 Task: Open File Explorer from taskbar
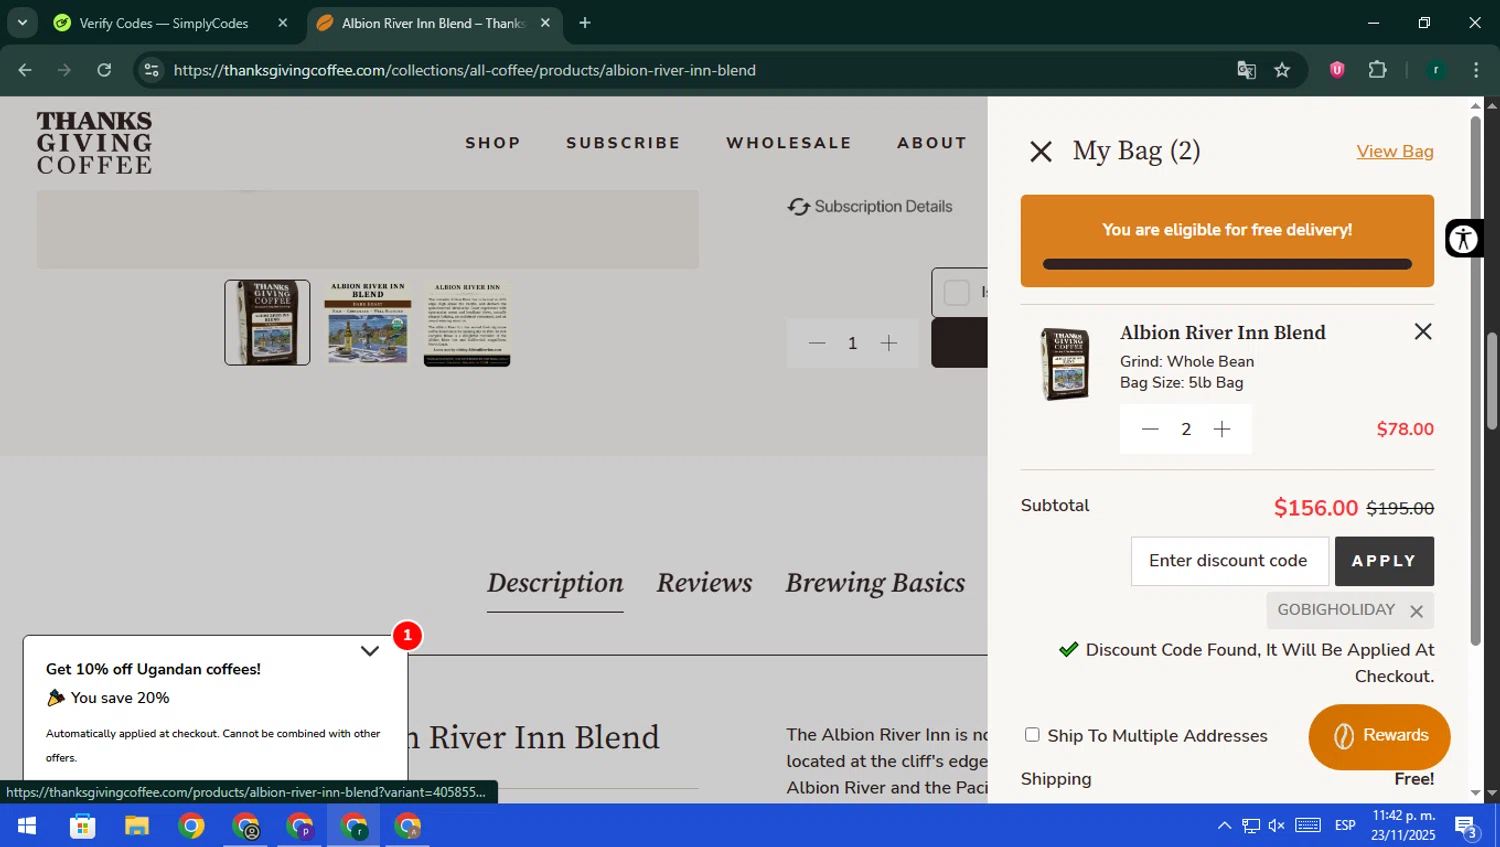coord(136,826)
